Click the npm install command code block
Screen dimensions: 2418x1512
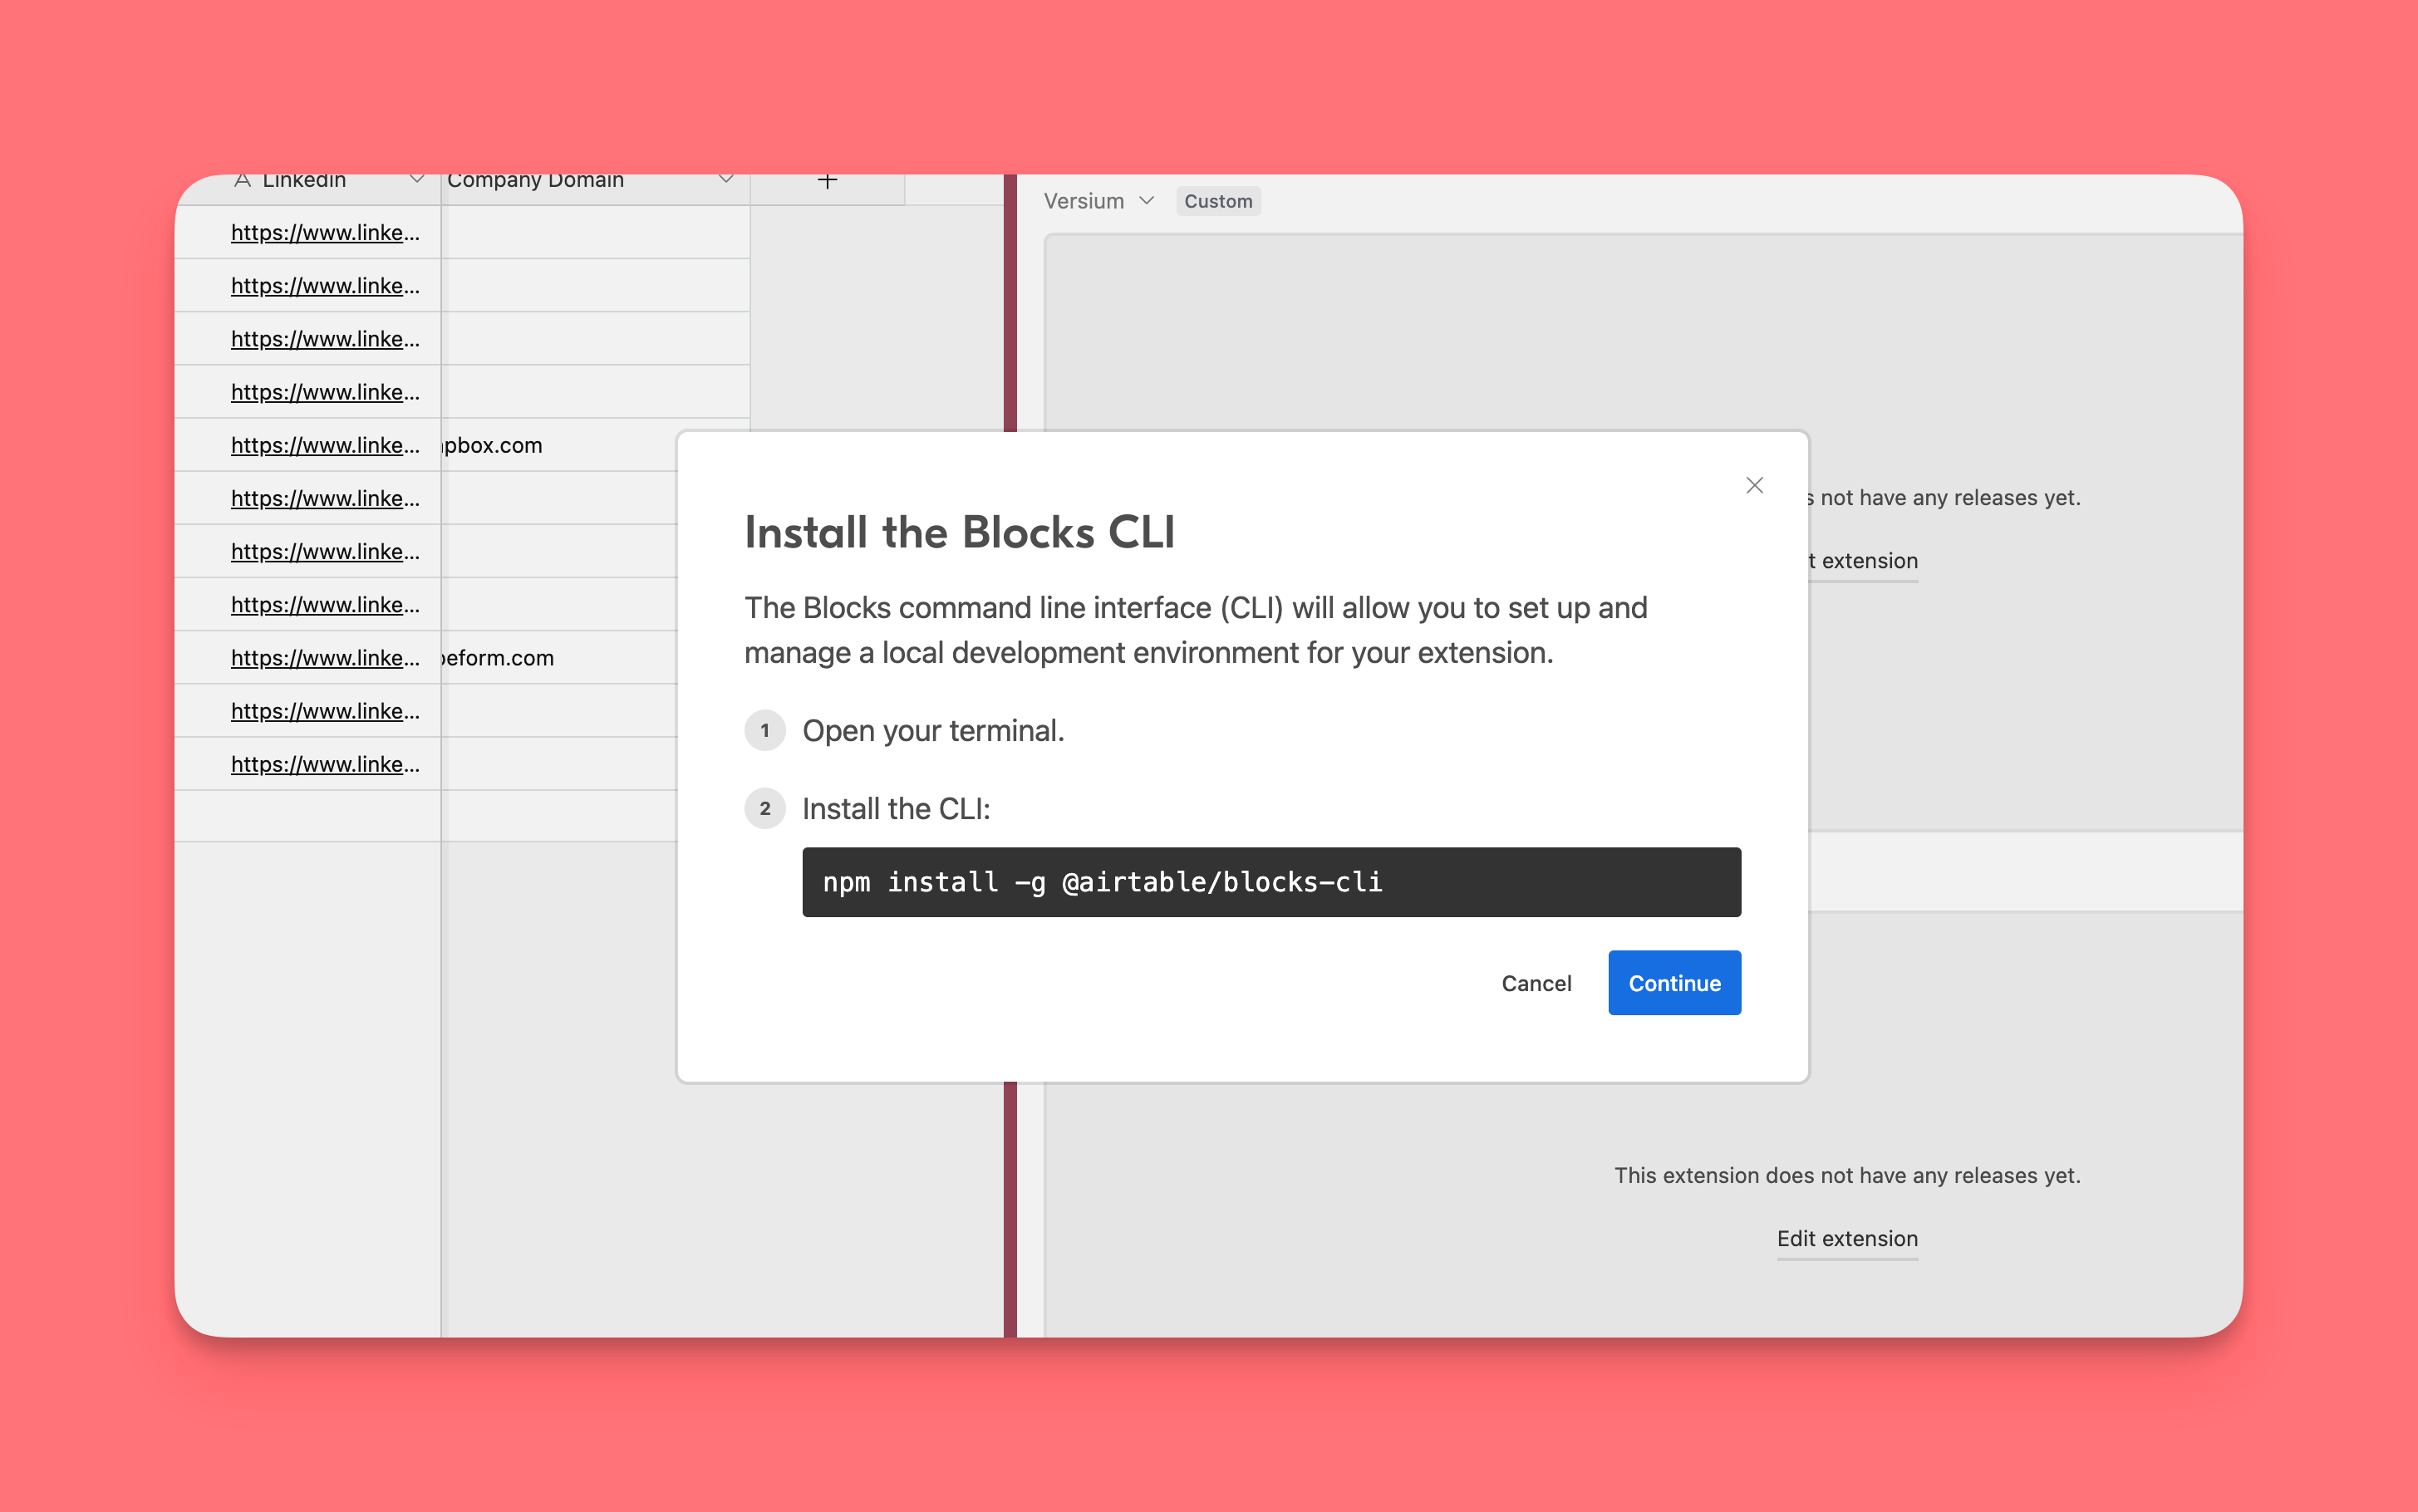[1271, 882]
